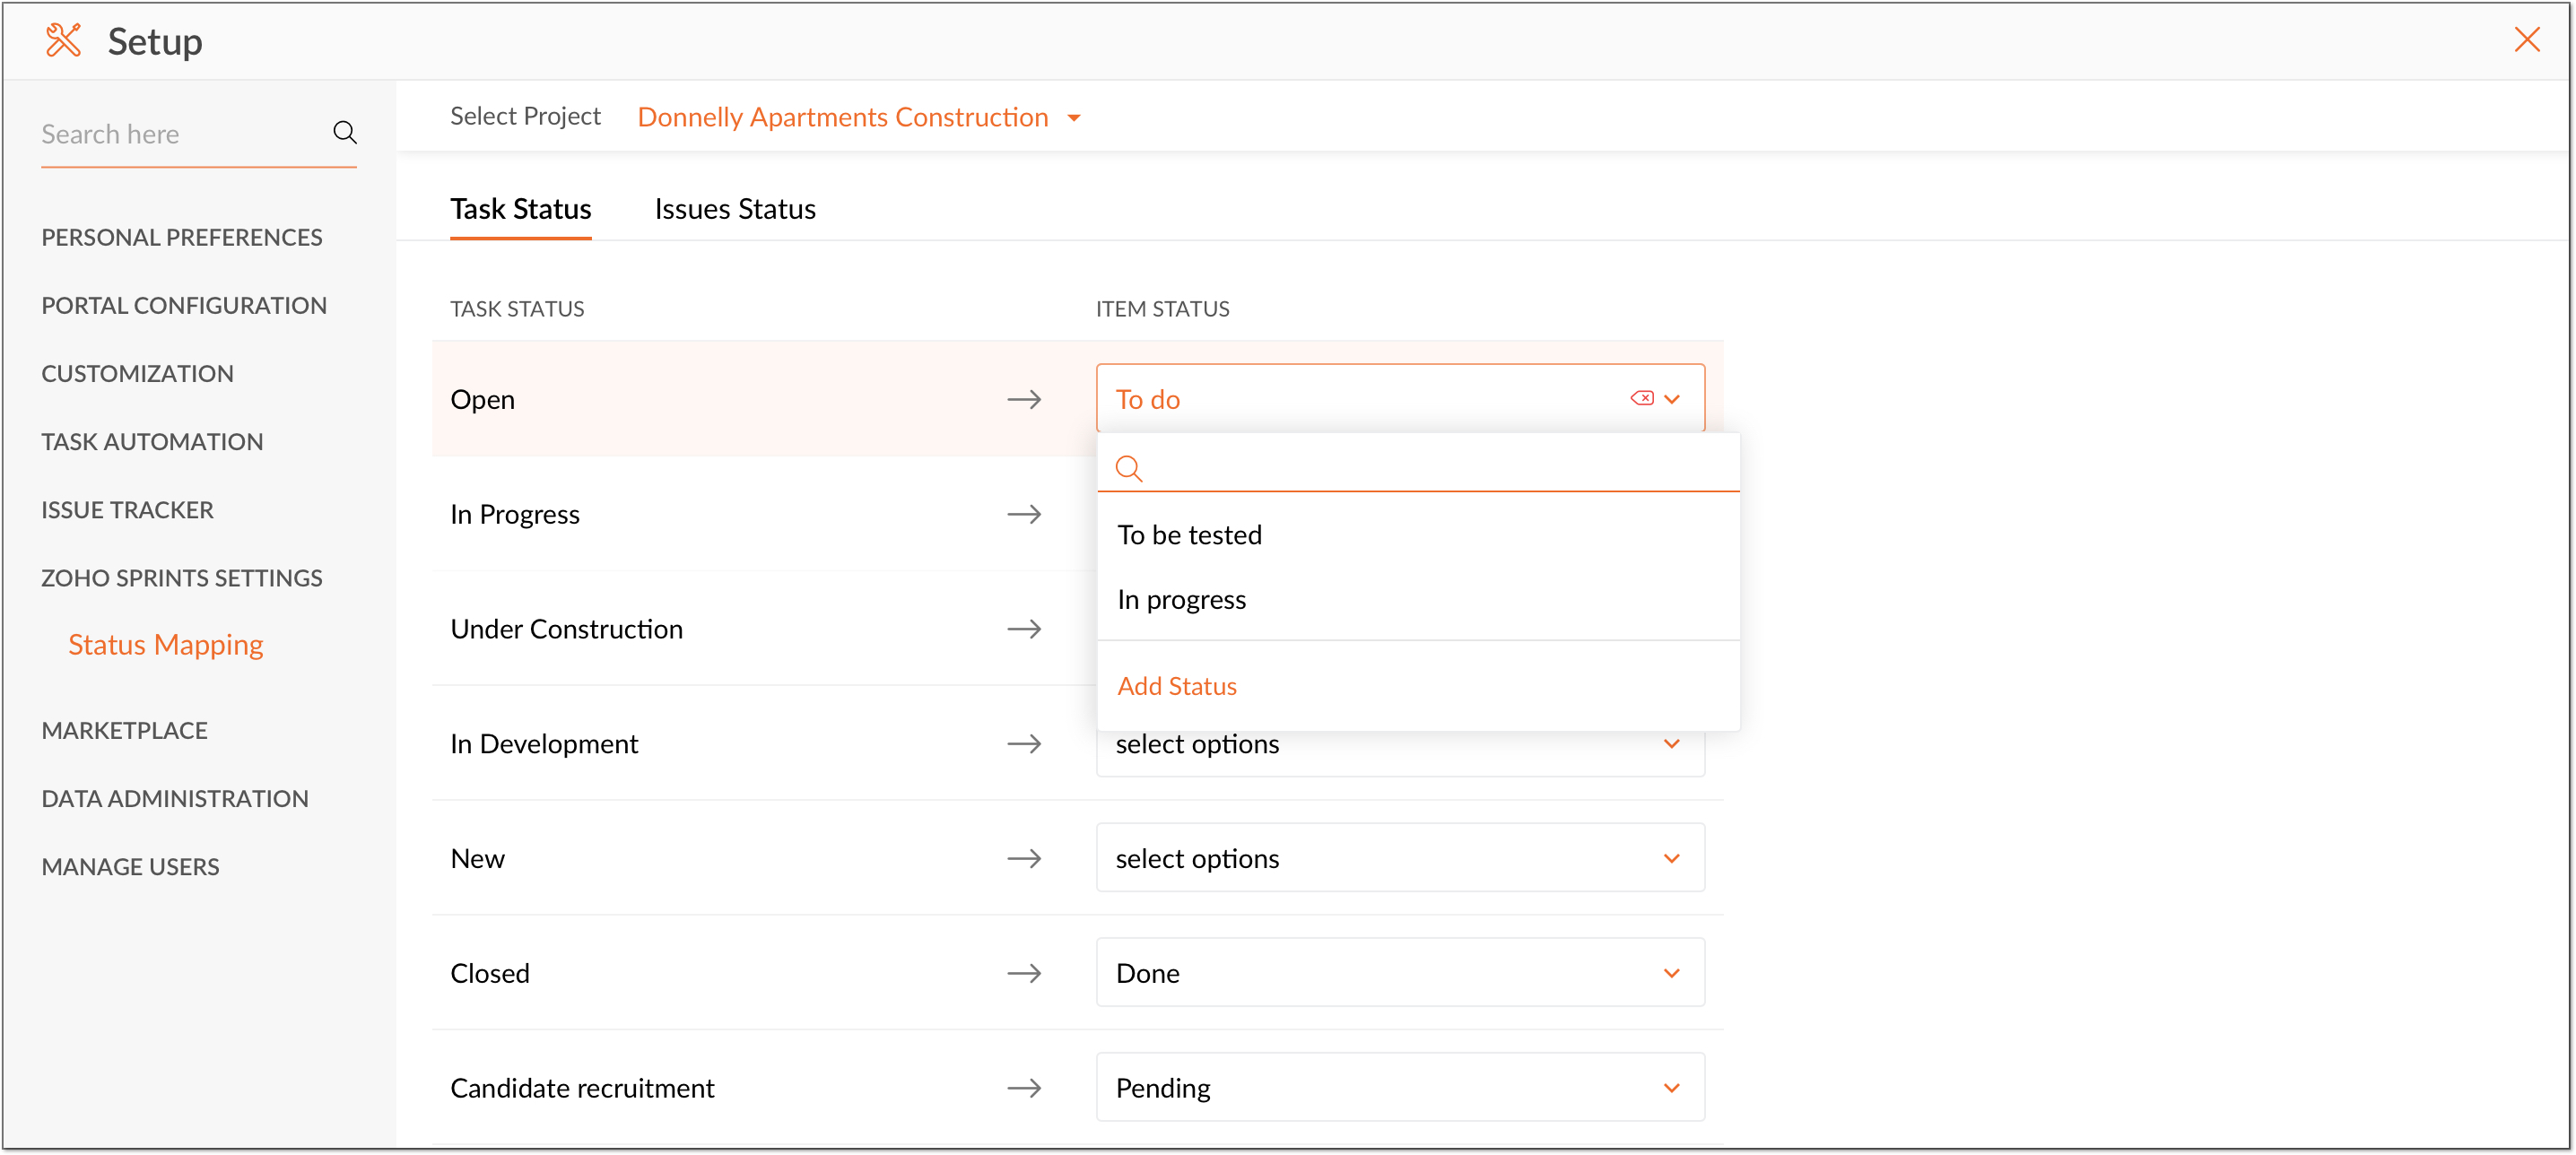
Task: Switch to the Issues Status tab
Action: click(735, 208)
